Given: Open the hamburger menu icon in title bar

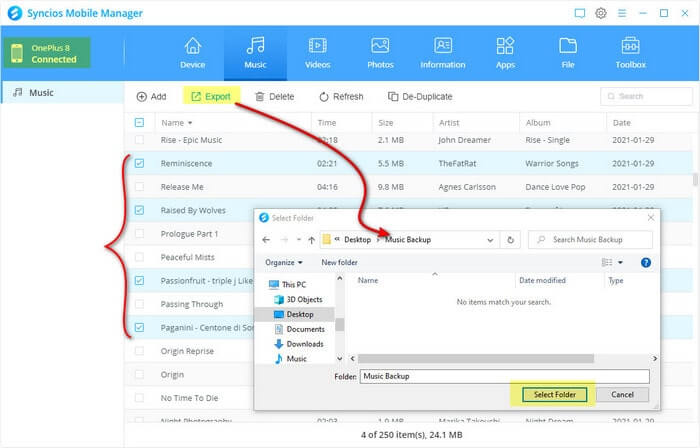Looking at the screenshot, I should click(x=622, y=13).
